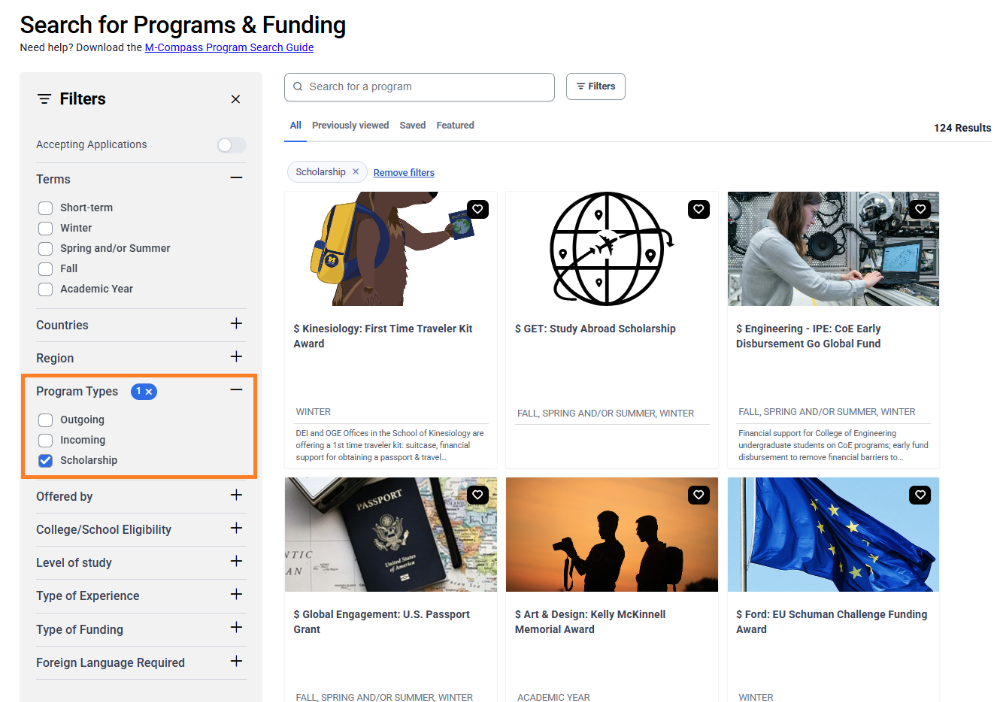Check the Short-term terms checkbox
The image size is (1000, 702).
[x=45, y=207]
